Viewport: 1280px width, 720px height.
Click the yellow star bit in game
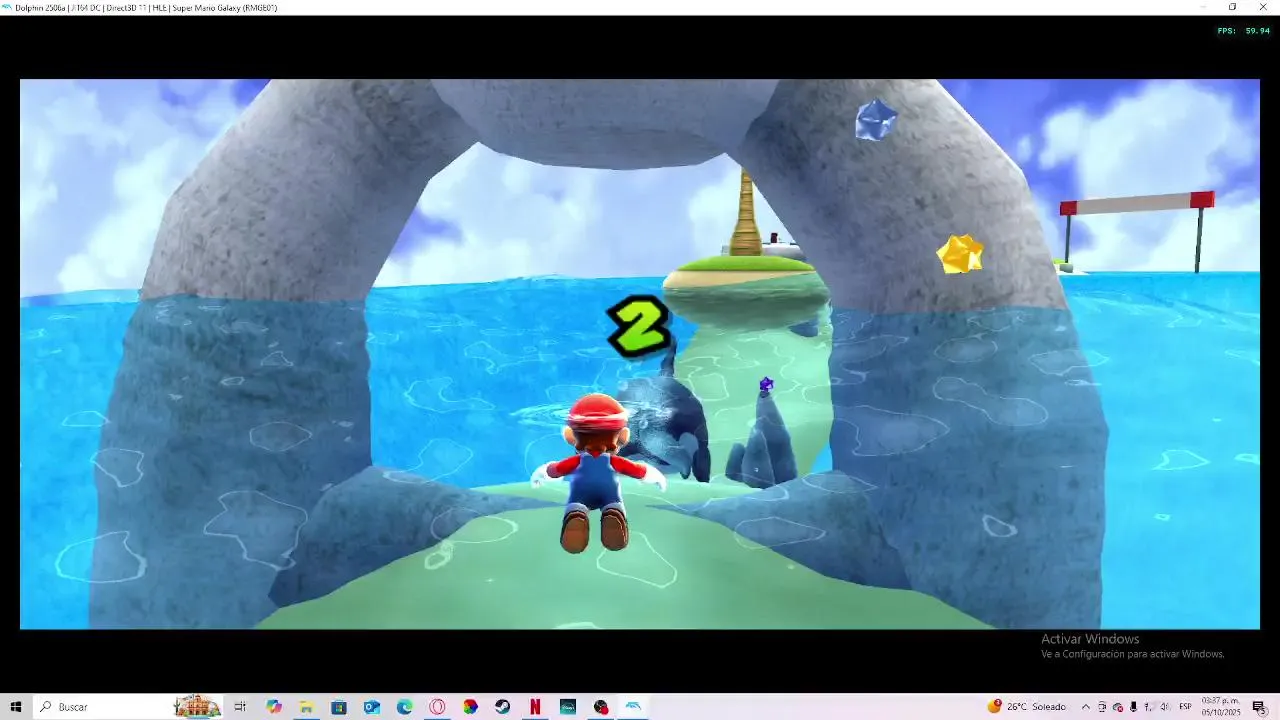pos(960,254)
